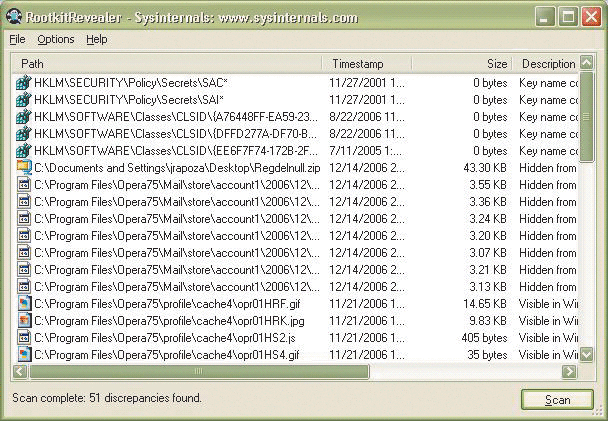The height and width of the screenshot is (421, 608).
Task: Click vertical scrollbar down arrow
Action: (x=586, y=354)
